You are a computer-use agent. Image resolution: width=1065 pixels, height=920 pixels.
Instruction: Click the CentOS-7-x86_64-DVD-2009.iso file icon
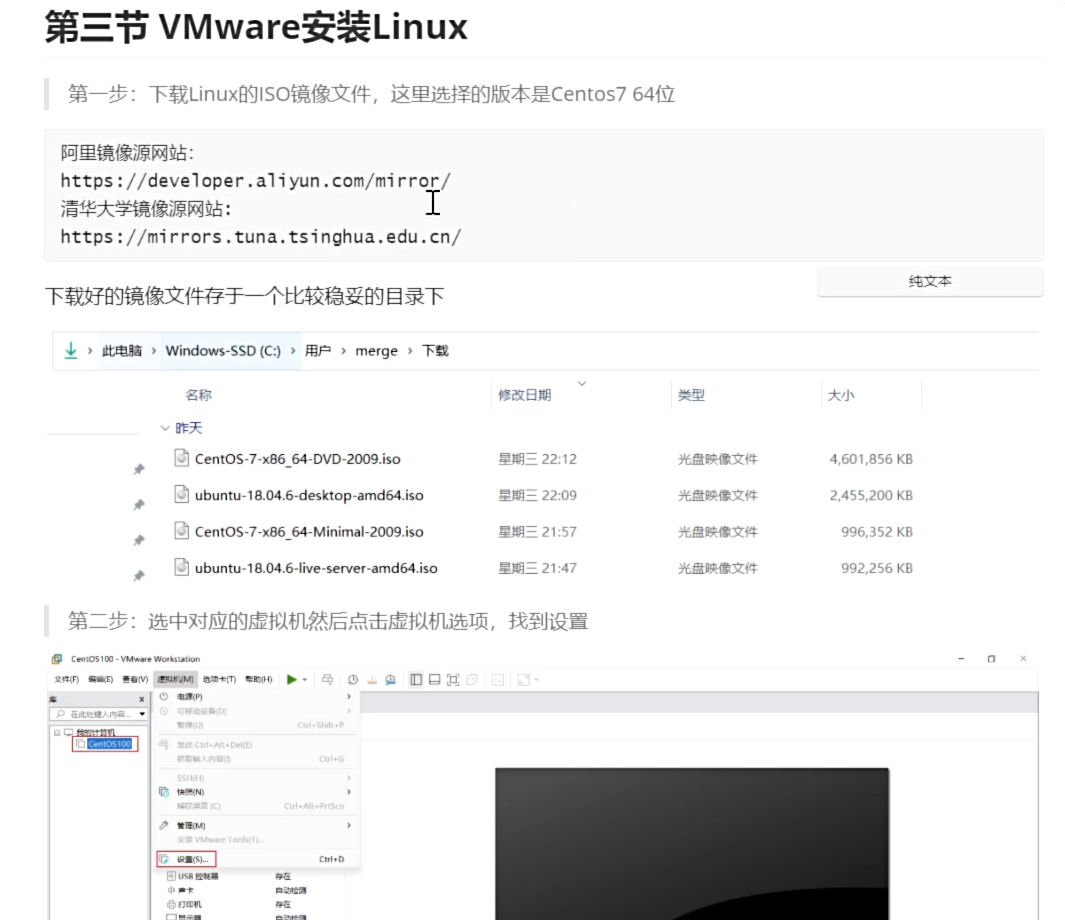181,458
